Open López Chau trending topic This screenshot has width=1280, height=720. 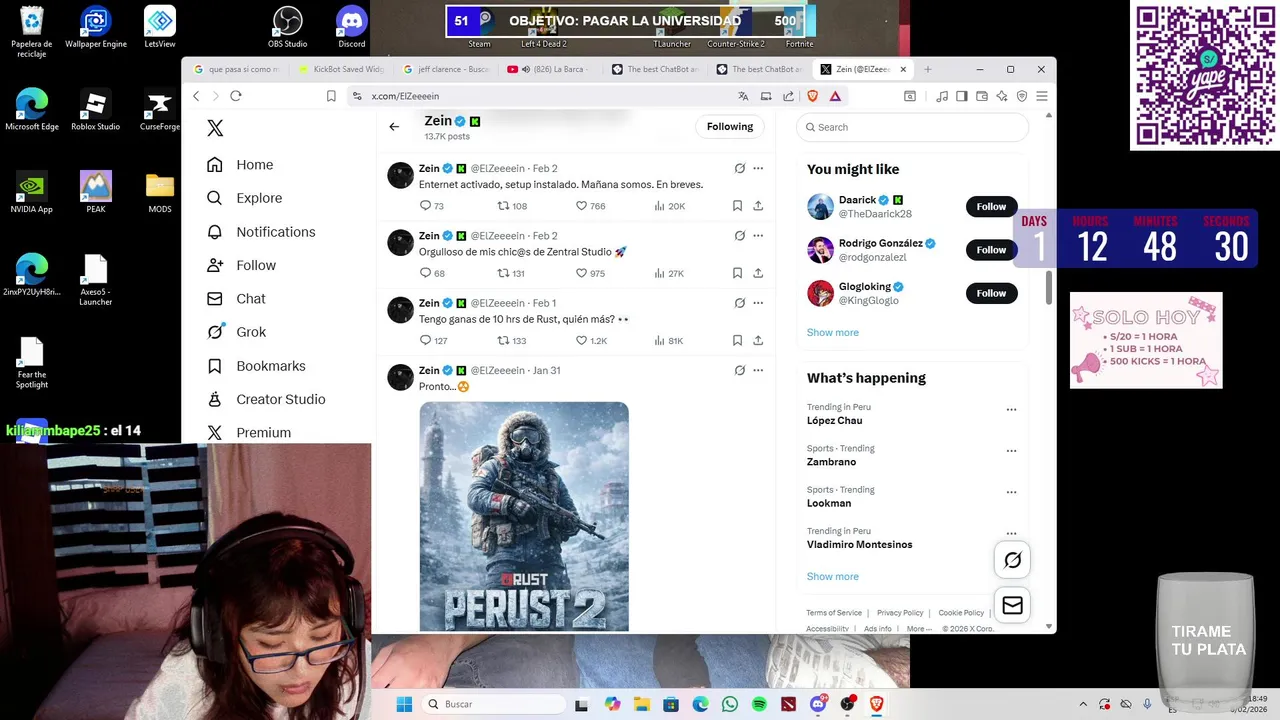(835, 421)
